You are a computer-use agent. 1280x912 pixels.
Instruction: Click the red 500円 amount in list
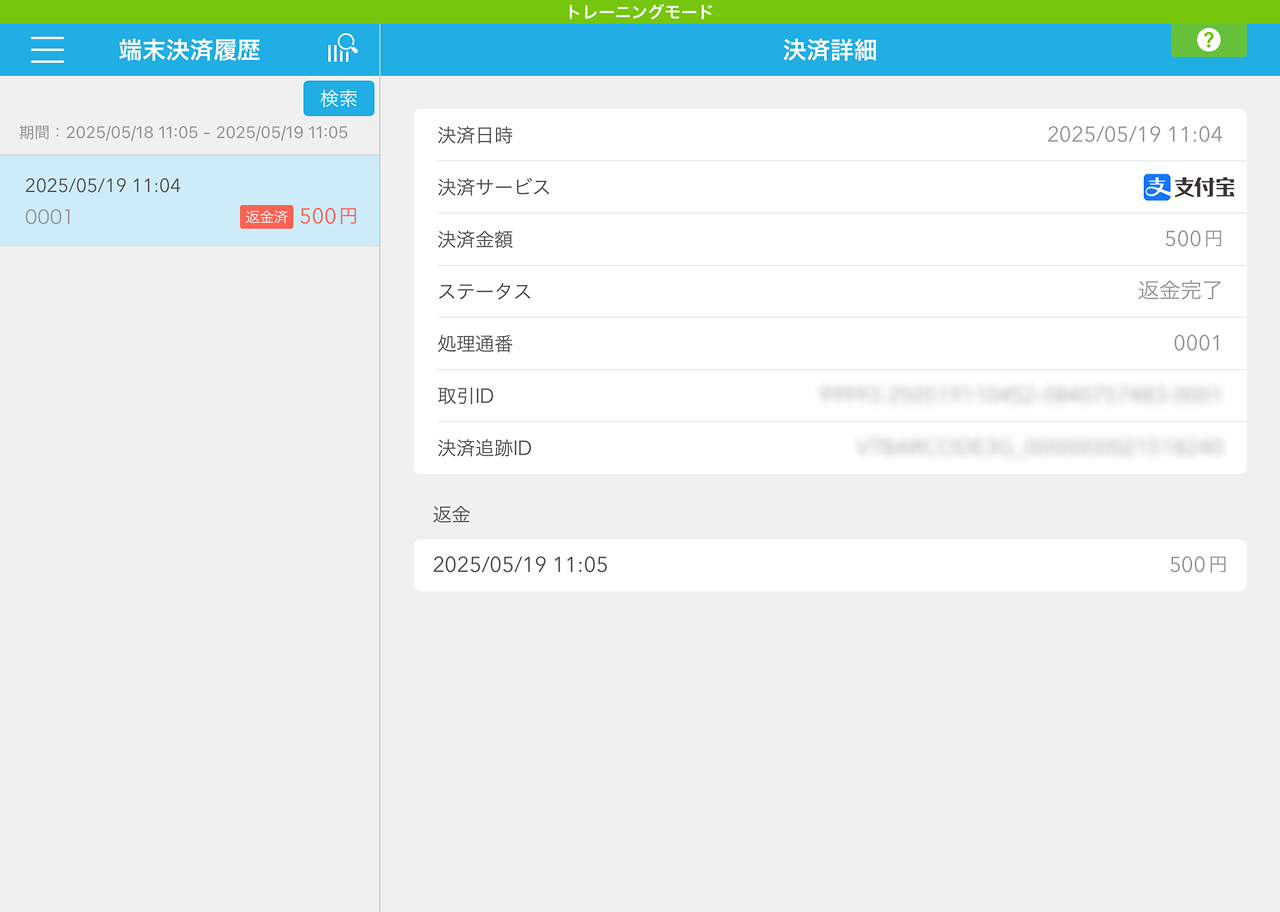328,216
